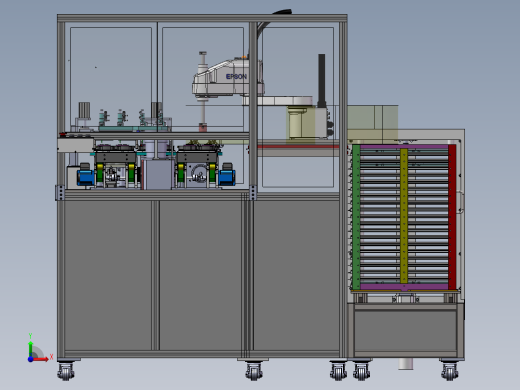The width and height of the screenshot is (520, 390).
Task: Select the blue motor on the left station
Action: click(86, 177)
